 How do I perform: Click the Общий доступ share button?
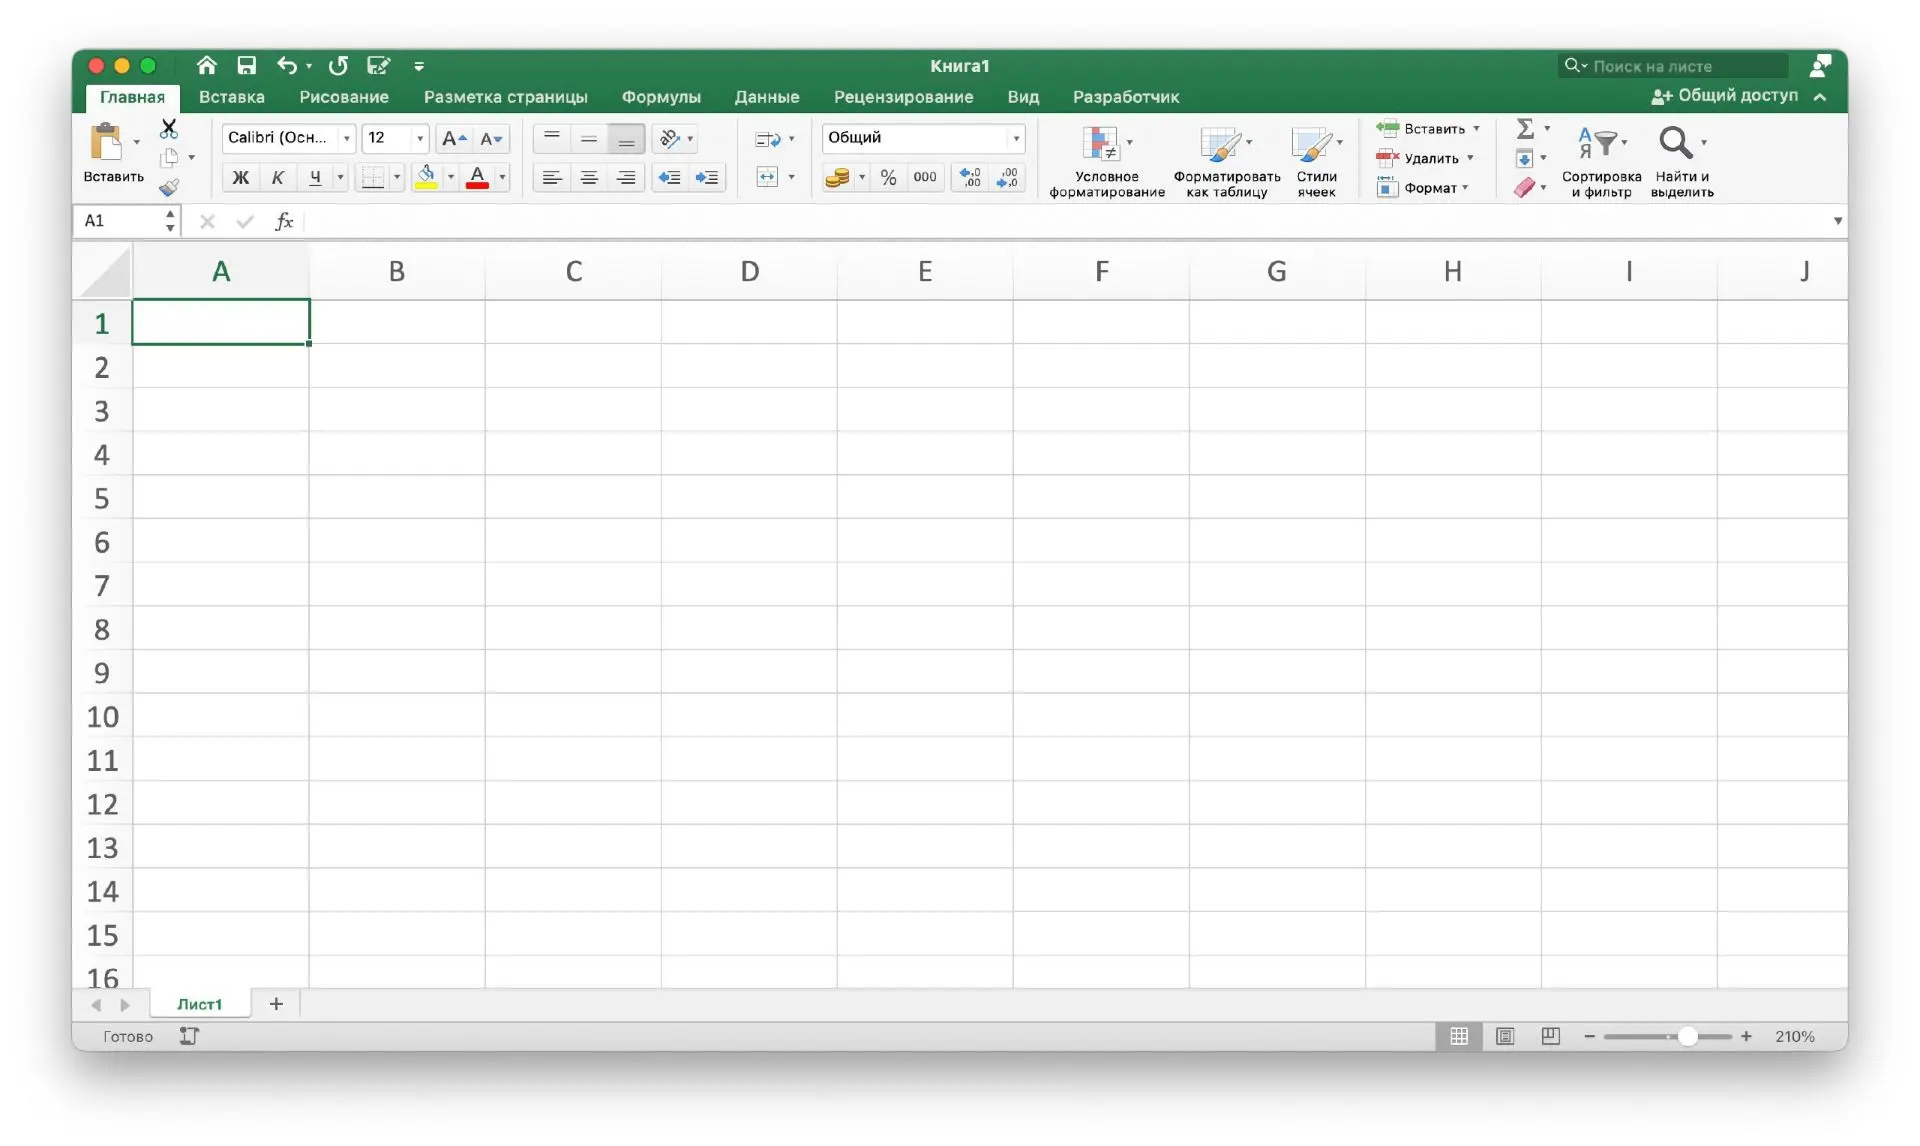(x=1724, y=96)
